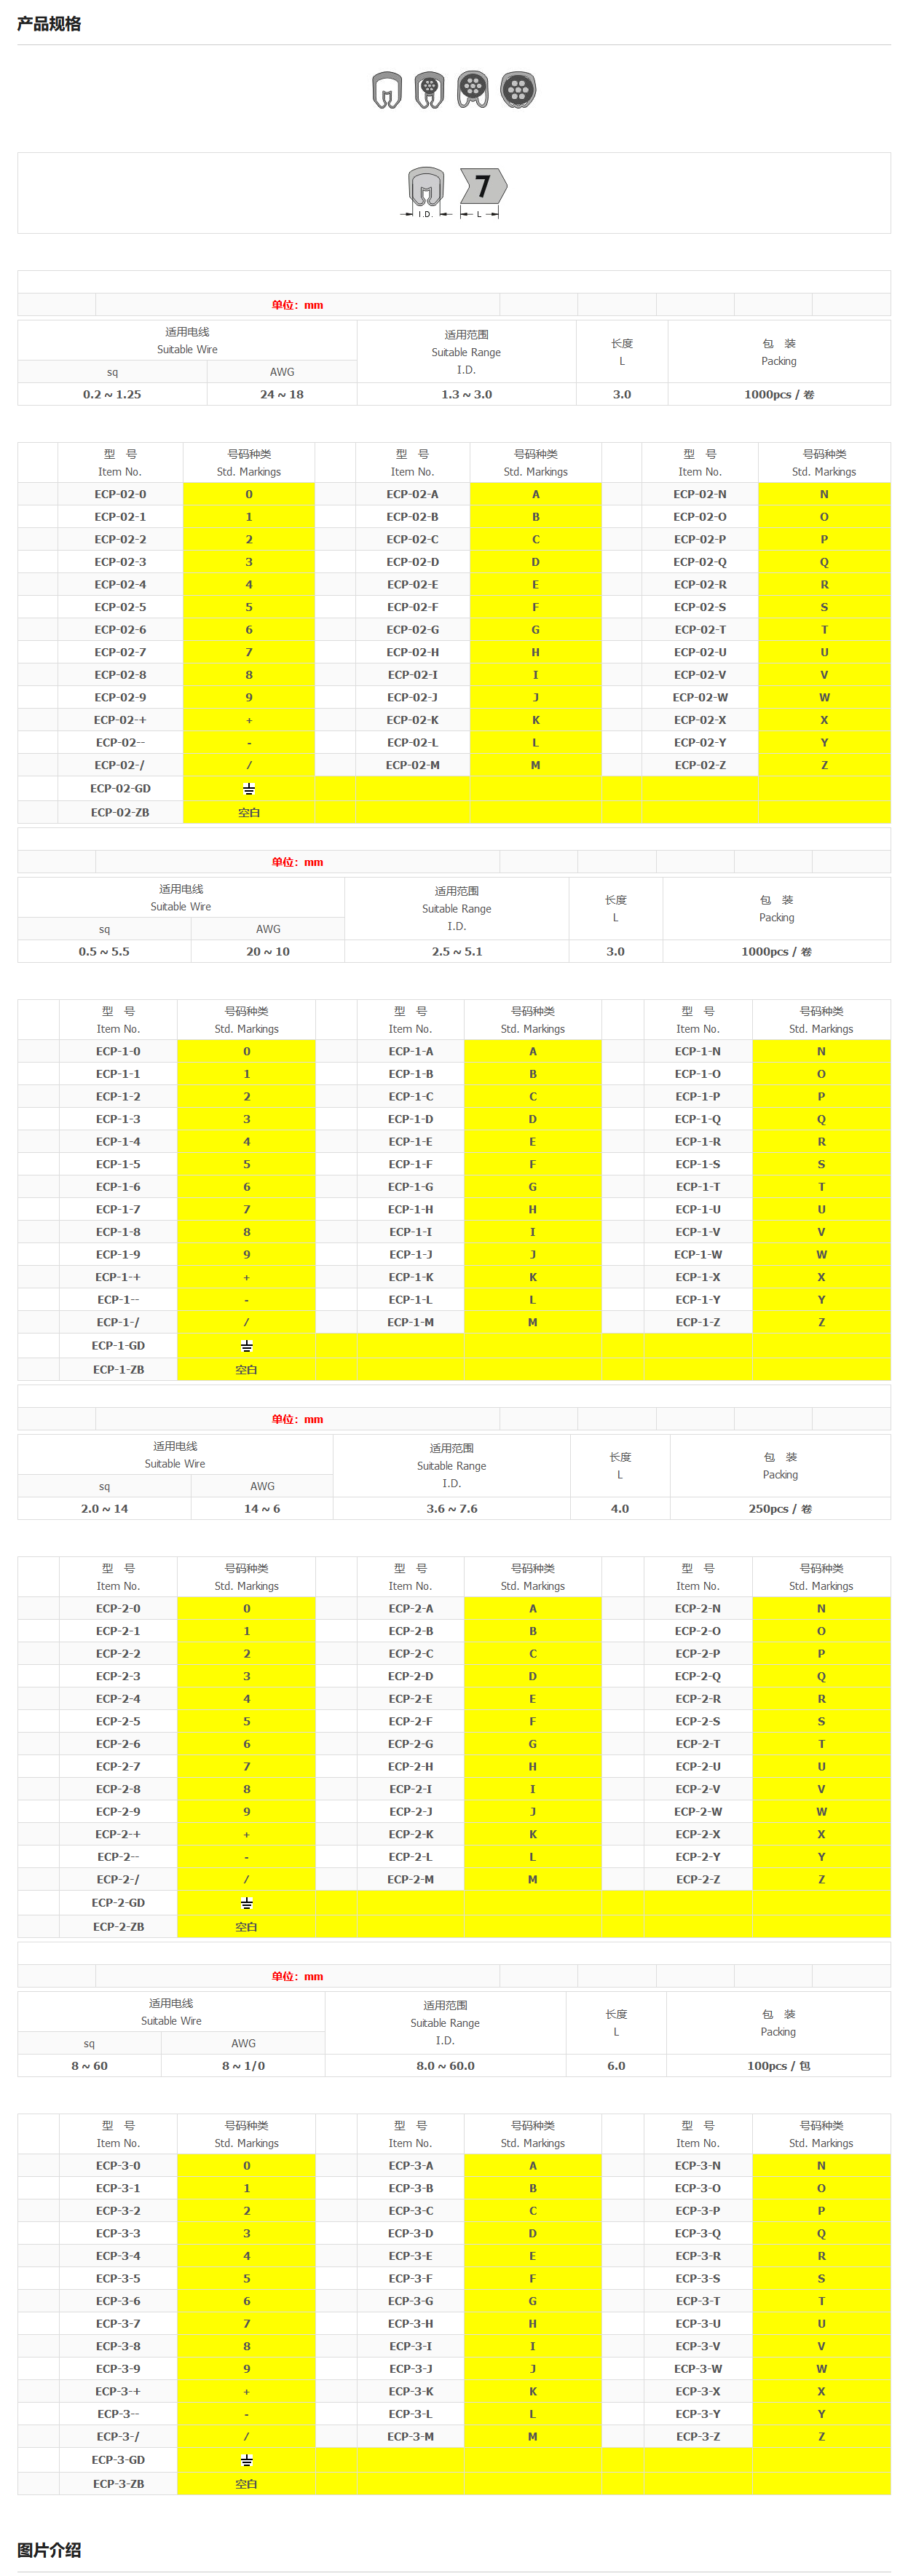Image resolution: width=900 pixels, height=2576 pixels.
Task: Click the yellow 空白 cell for ECP-02-ZB
Action: click(x=249, y=813)
